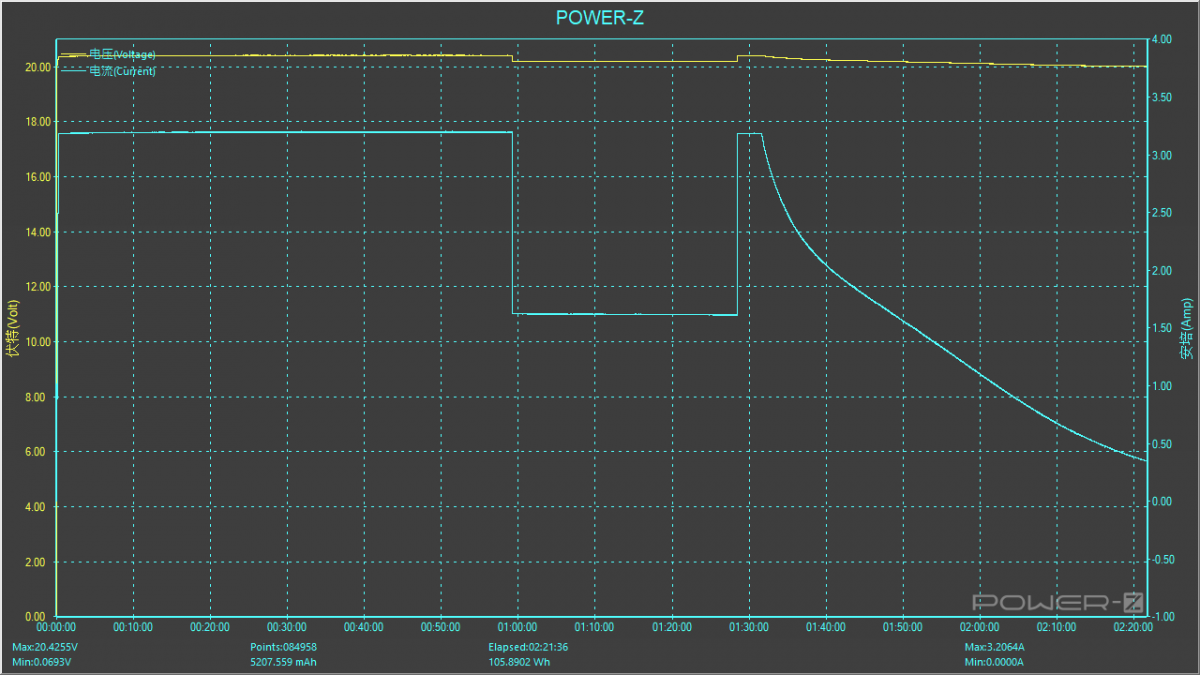
Task: Click the 105.8902 Wh energy readout
Action: tap(519, 662)
